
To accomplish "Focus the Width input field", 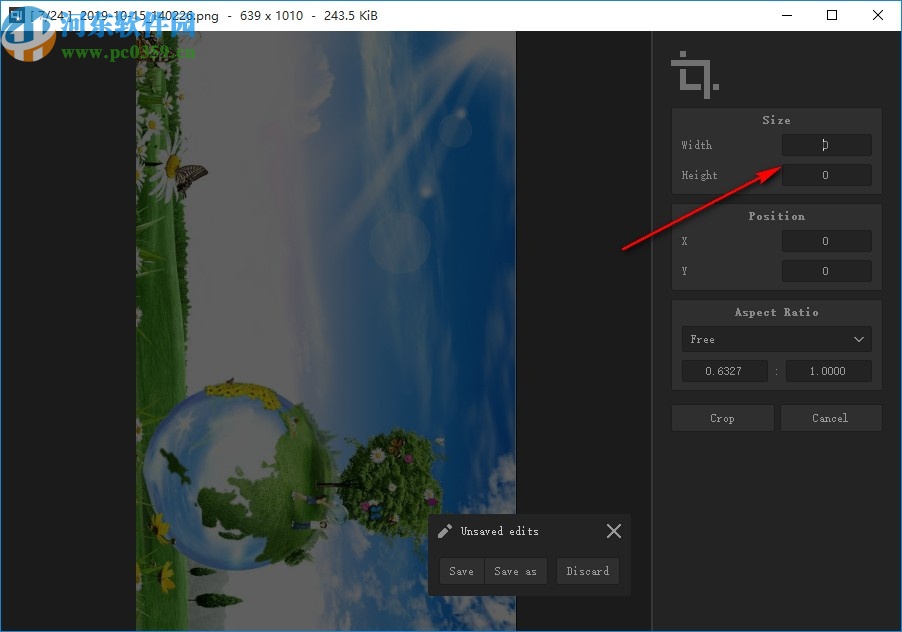I will click(x=826, y=145).
